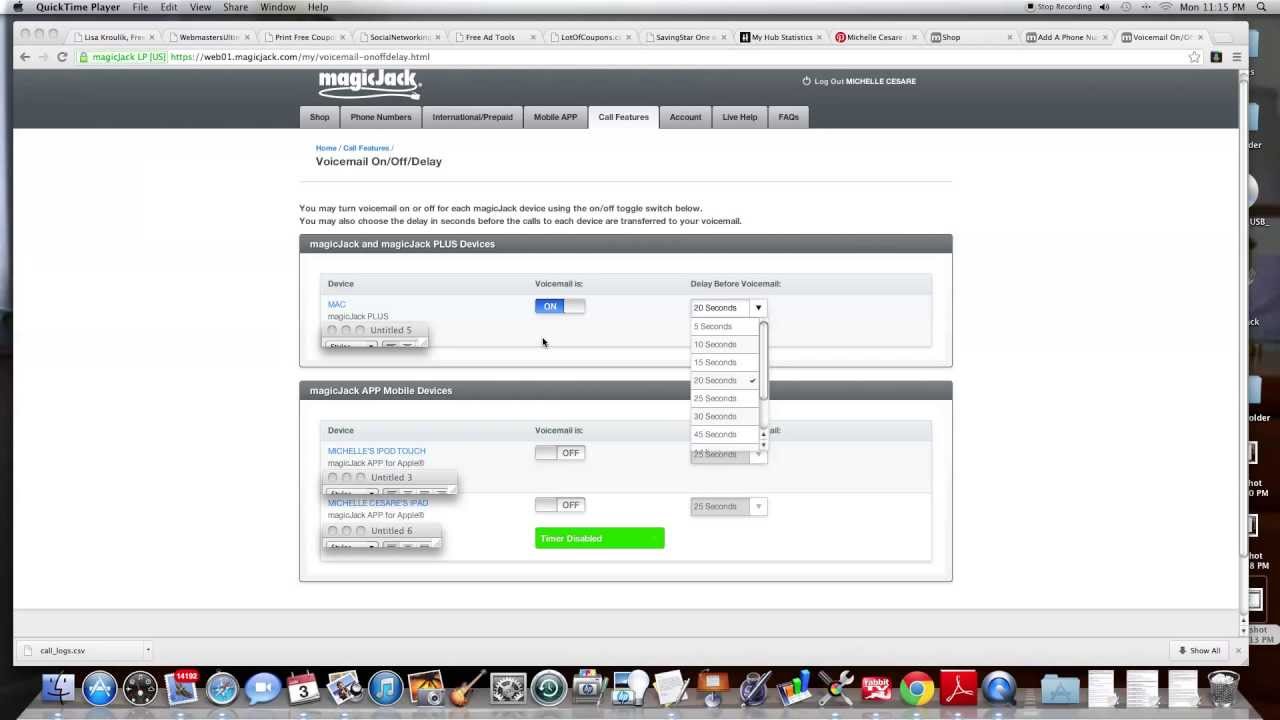This screenshot has height=720, width=1280.
Task: Click the magicJack logo
Action: pyautogui.click(x=370, y=84)
